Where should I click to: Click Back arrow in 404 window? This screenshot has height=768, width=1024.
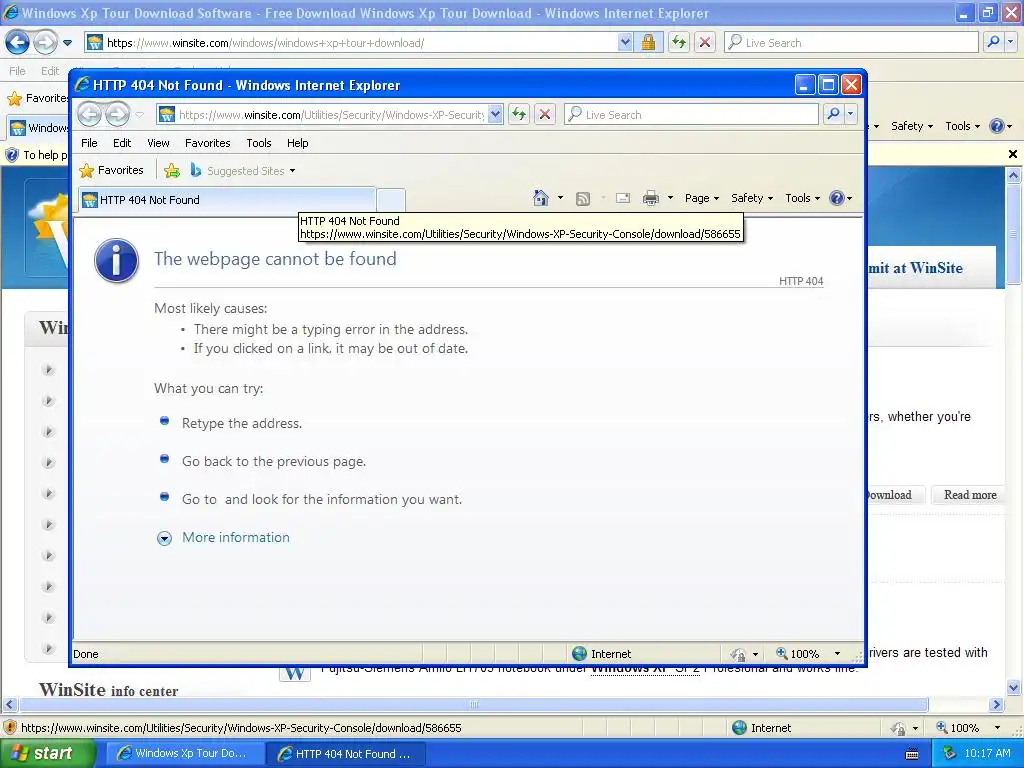pos(89,114)
